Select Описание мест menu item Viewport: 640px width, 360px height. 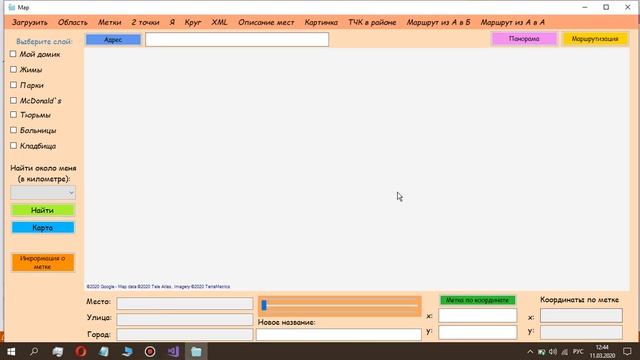(x=266, y=22)
